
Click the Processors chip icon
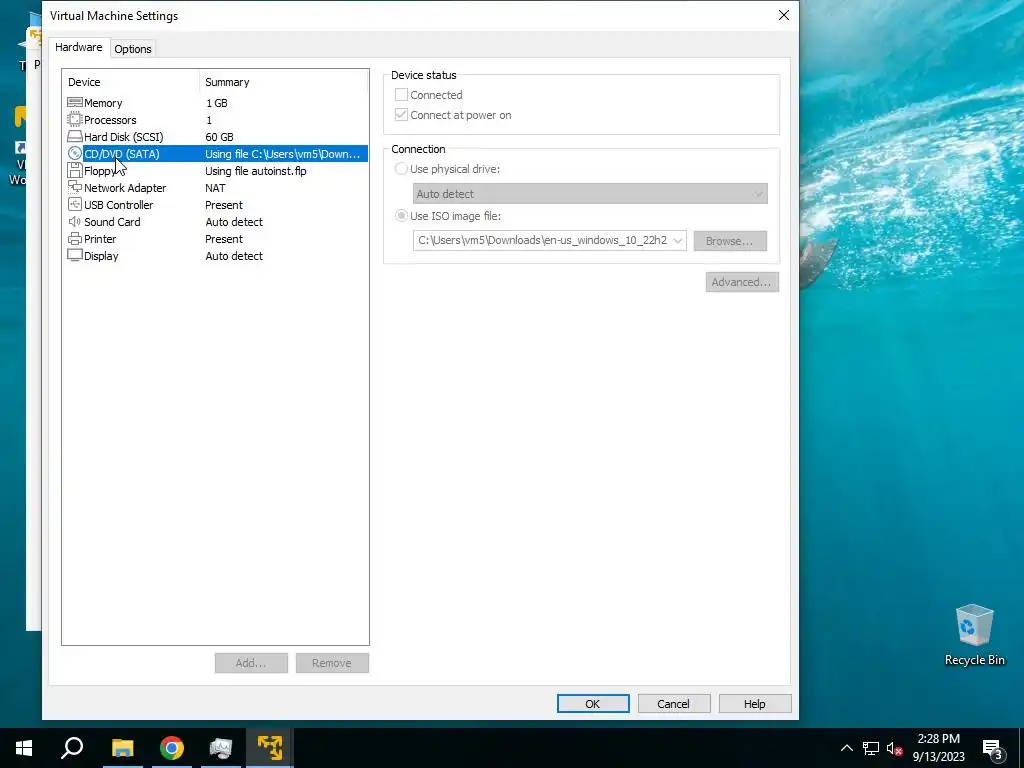pos(74,120)
